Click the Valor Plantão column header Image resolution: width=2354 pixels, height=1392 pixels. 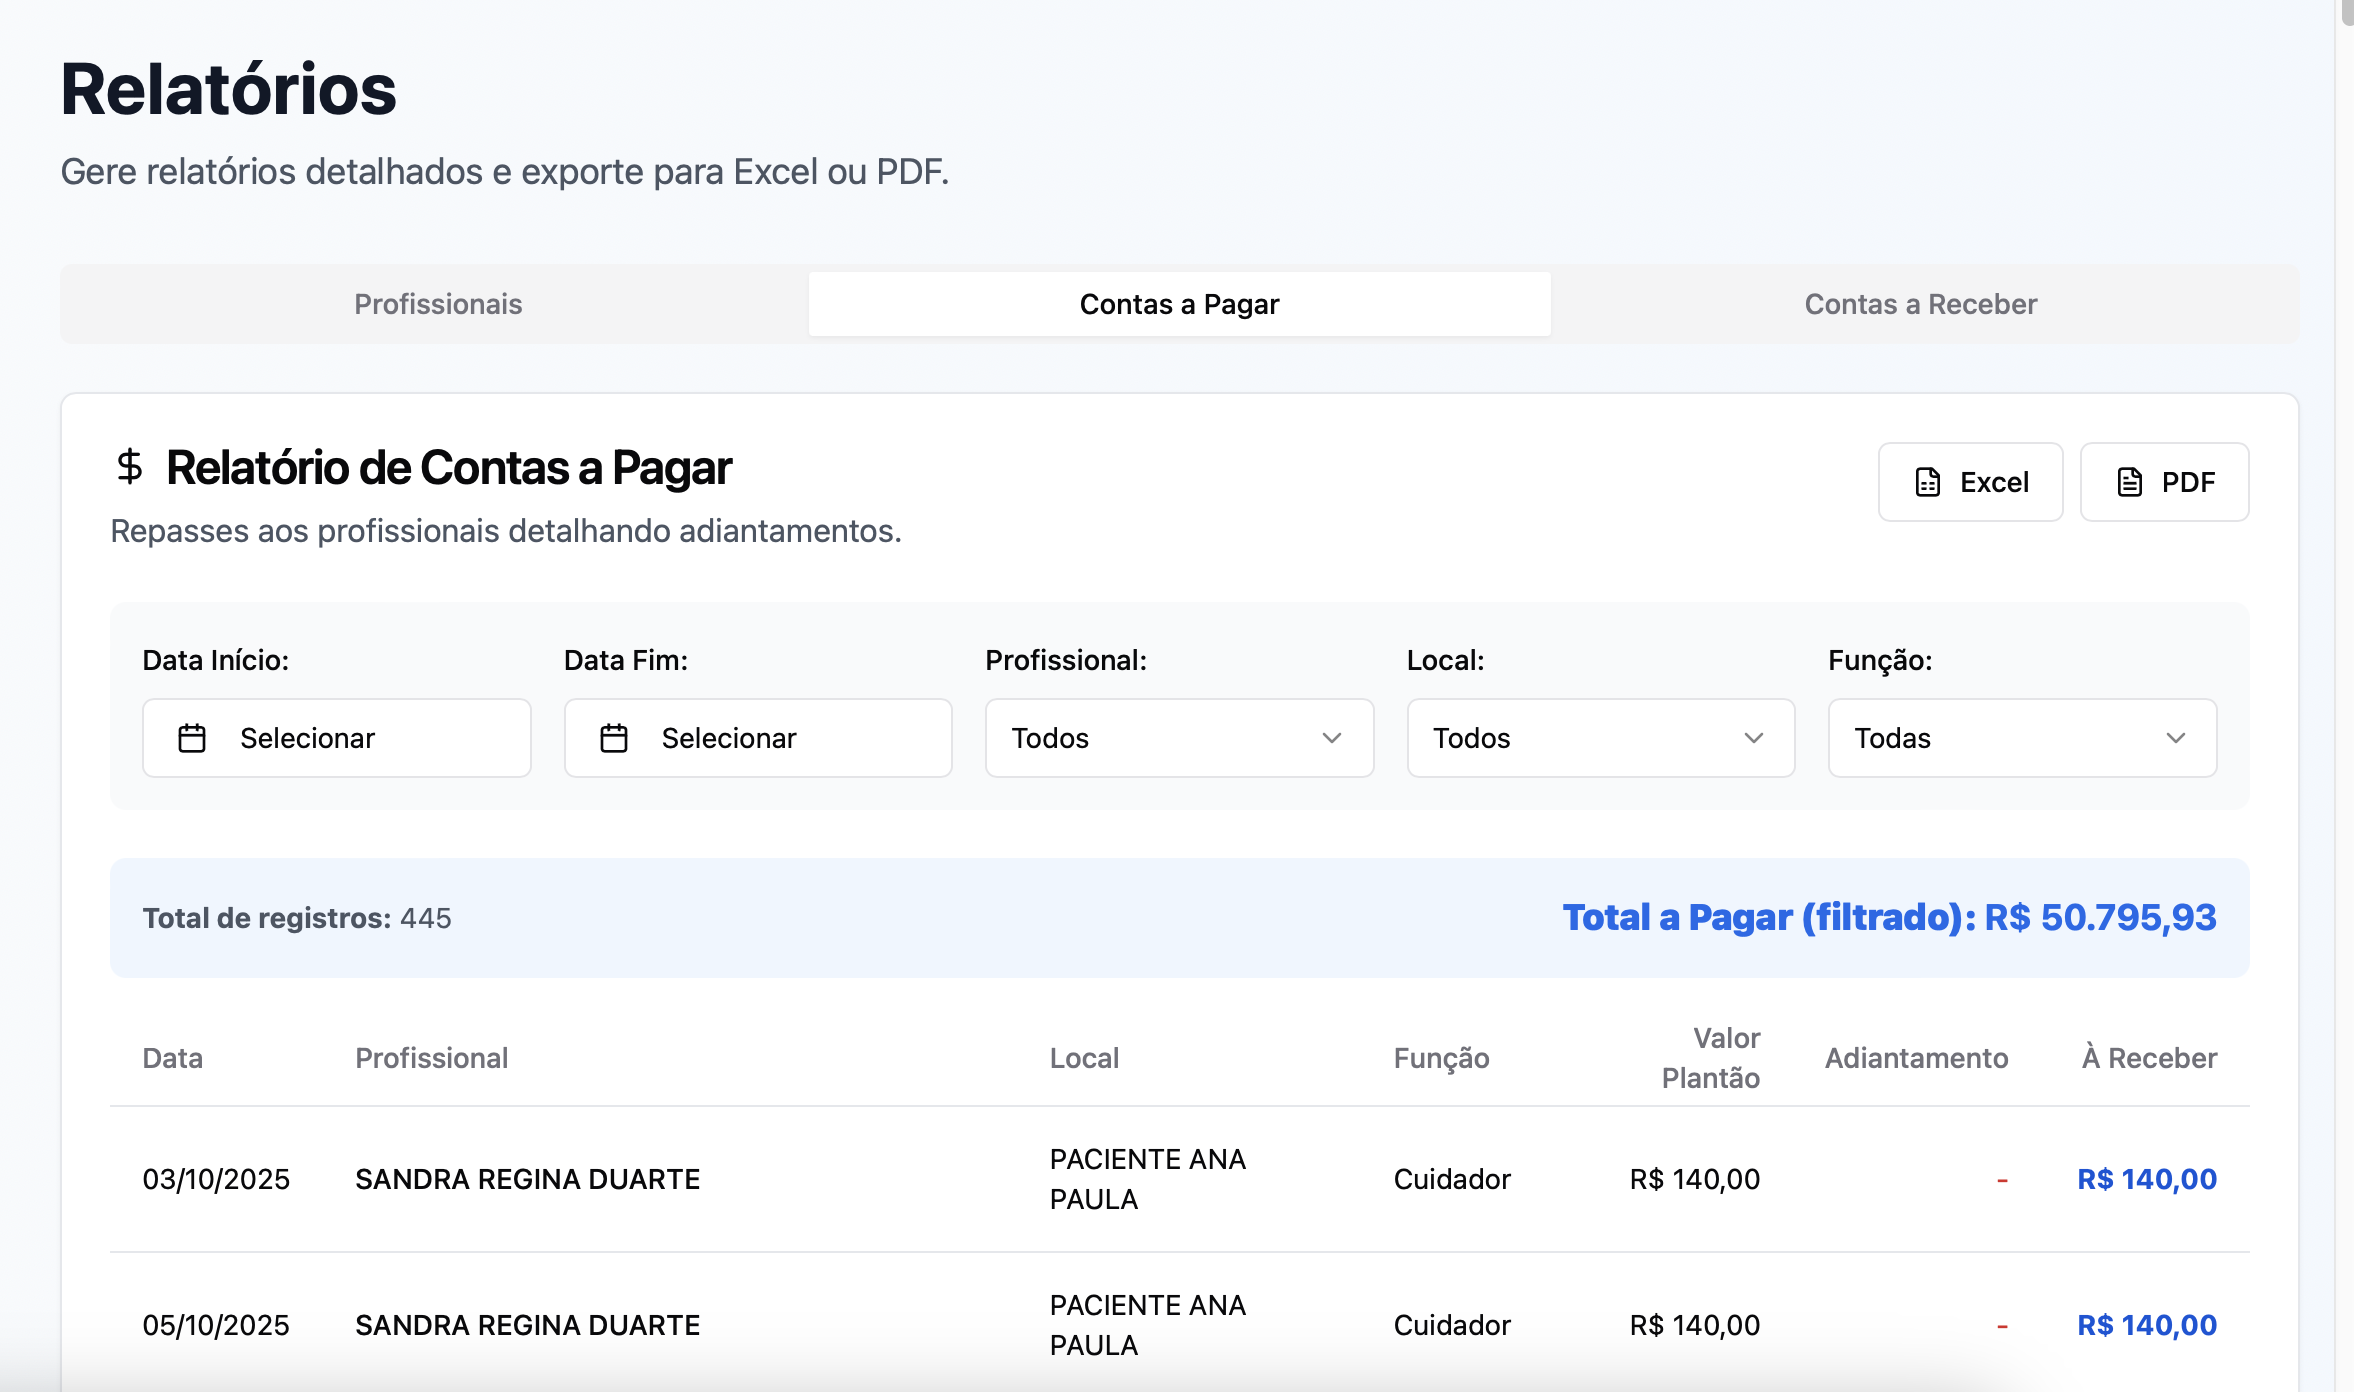click(1710, 1058)
